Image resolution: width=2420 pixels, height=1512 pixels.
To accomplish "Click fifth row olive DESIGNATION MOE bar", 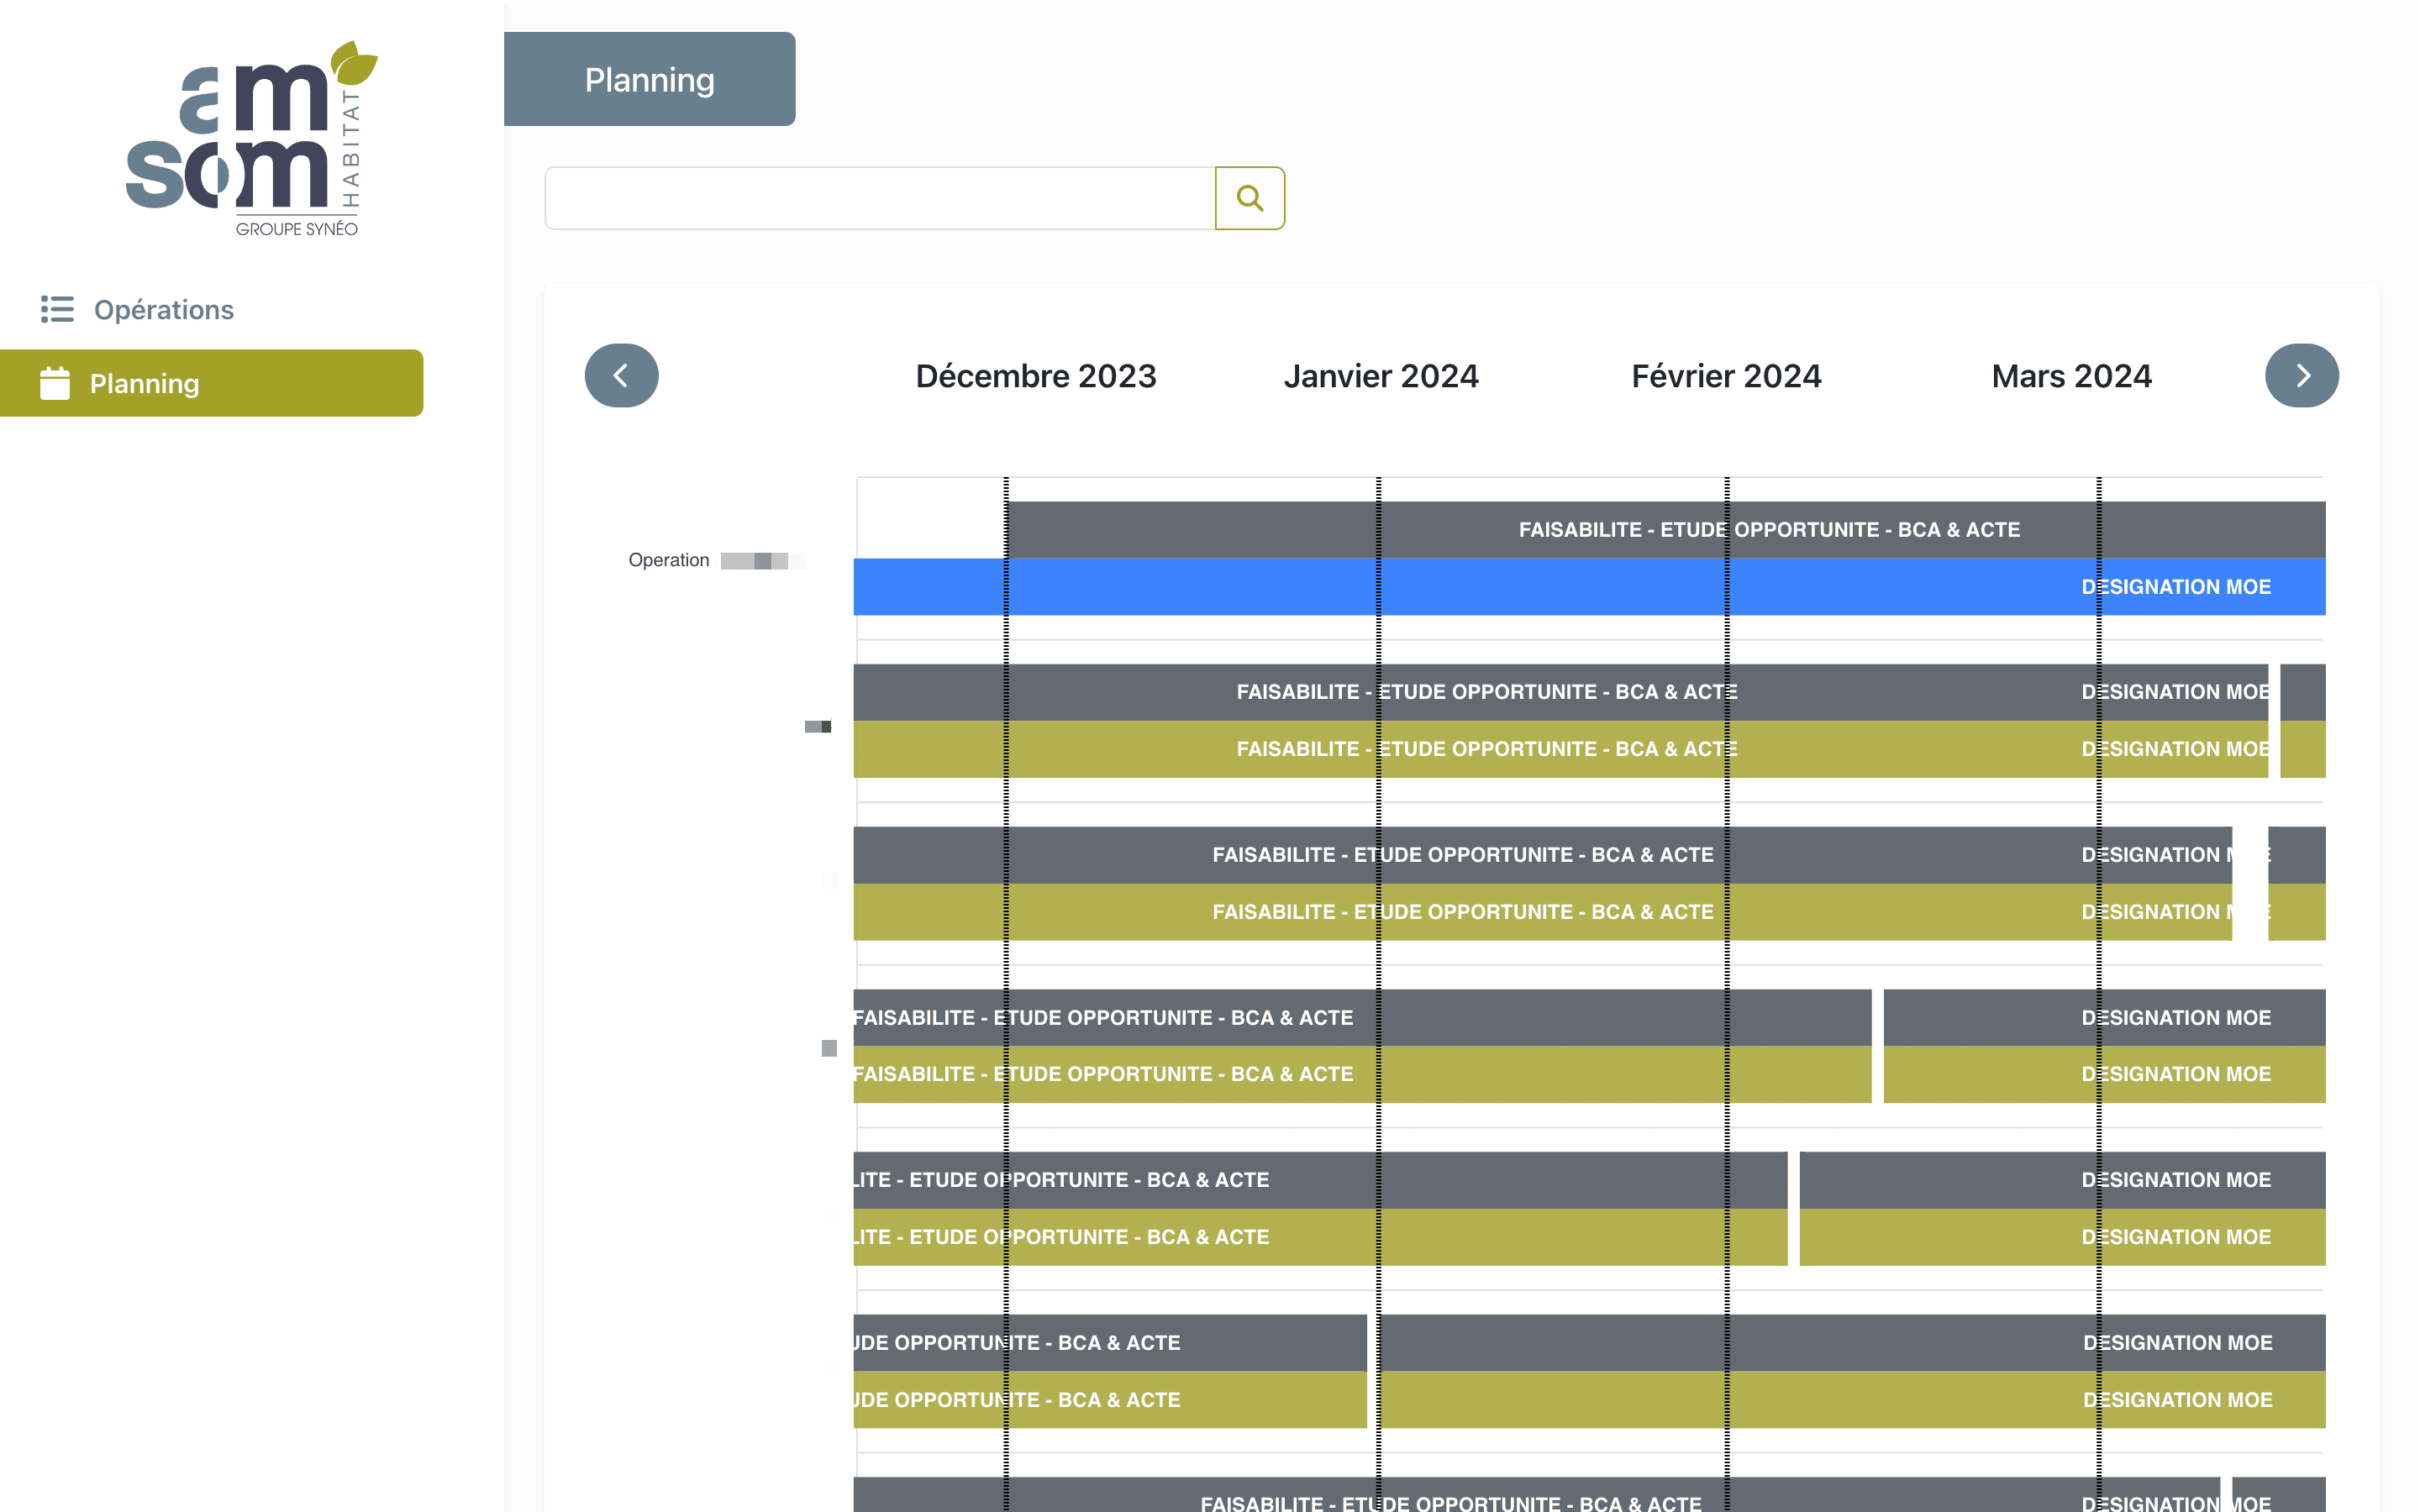I will pos(2062,1237).
